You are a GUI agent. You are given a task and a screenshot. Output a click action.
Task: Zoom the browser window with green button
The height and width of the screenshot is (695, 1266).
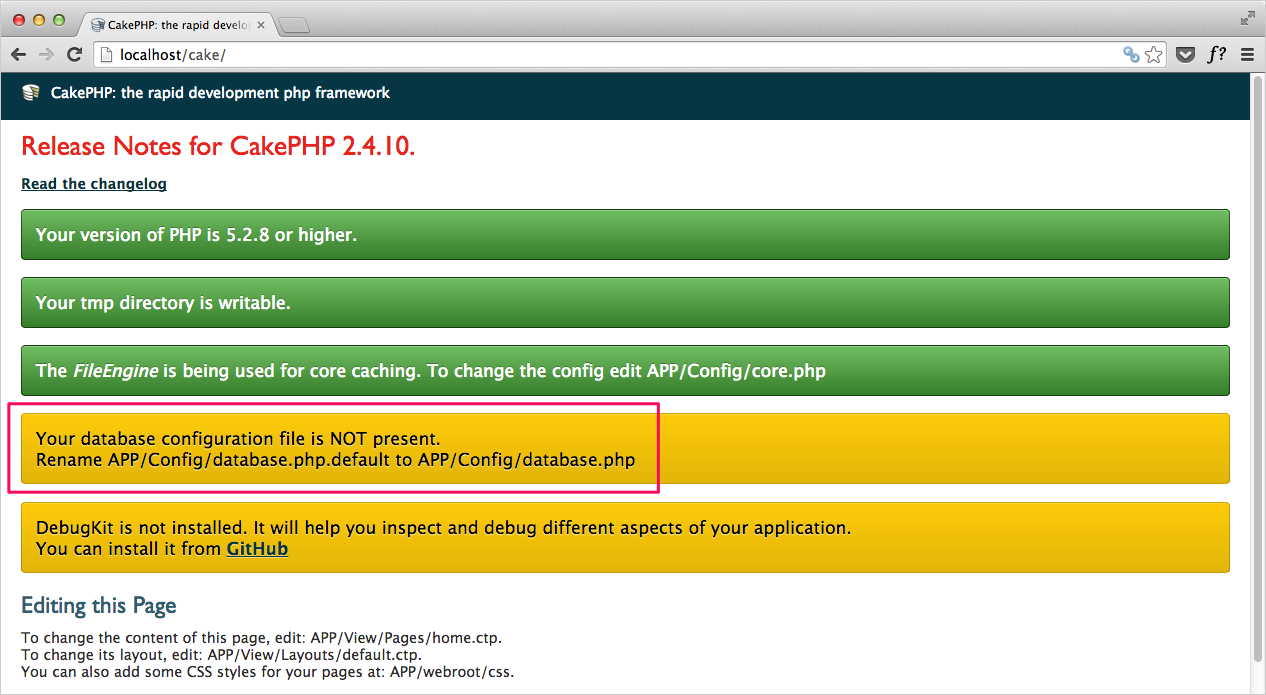coord(59,20)
